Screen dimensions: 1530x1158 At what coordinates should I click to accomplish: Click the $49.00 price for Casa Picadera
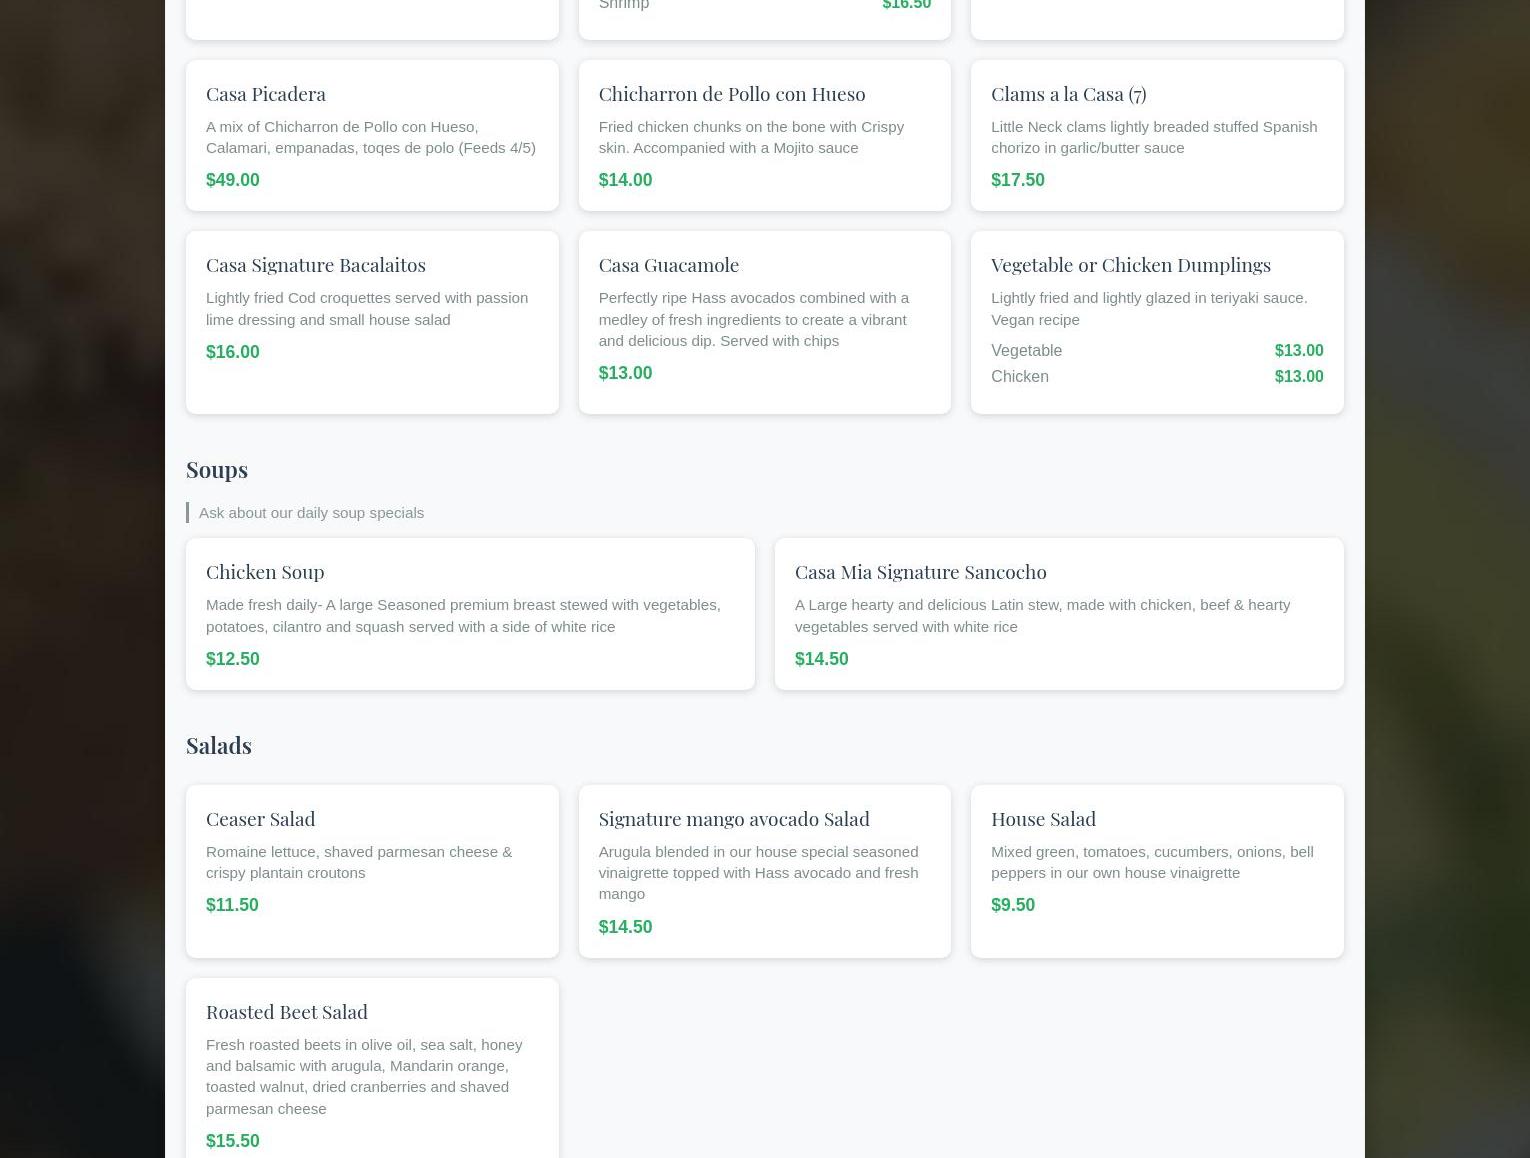click(x=232, y=180)
